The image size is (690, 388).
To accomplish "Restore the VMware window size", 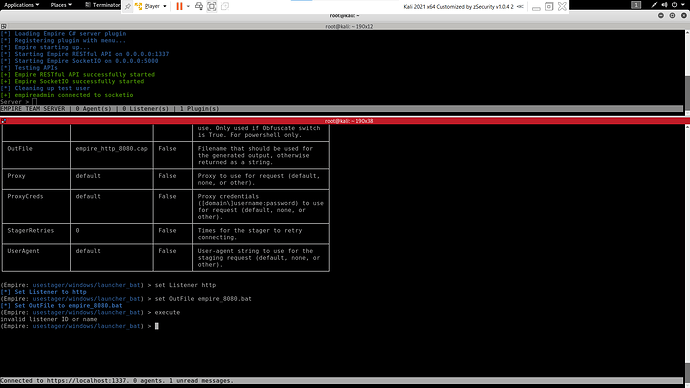I will pos(549,6).
